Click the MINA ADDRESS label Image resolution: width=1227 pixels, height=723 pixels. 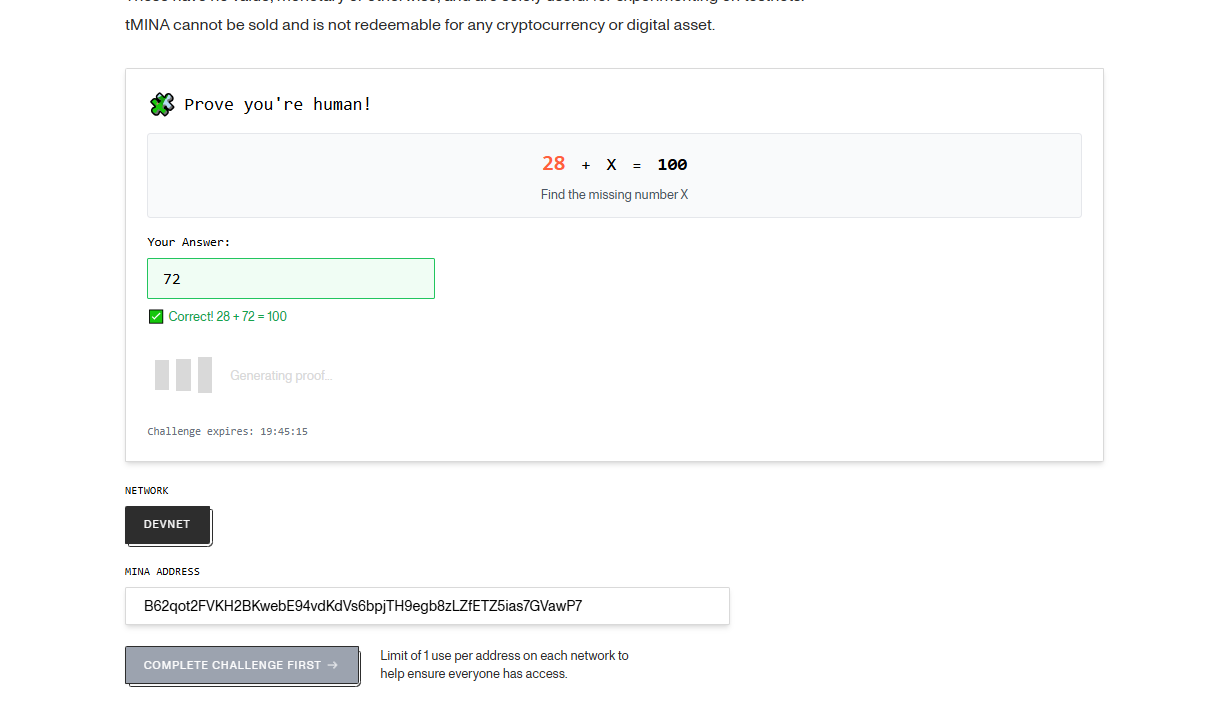(x=162, y=572)
